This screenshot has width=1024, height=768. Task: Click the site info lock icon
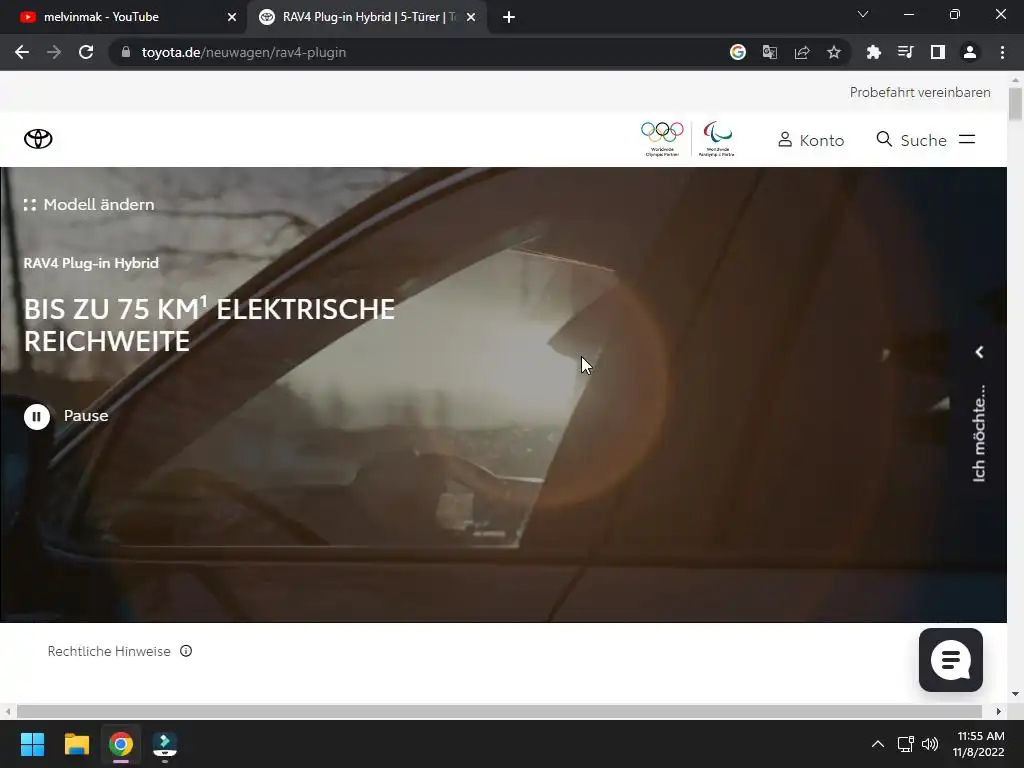pyautogui.click(x=126, y=52)
